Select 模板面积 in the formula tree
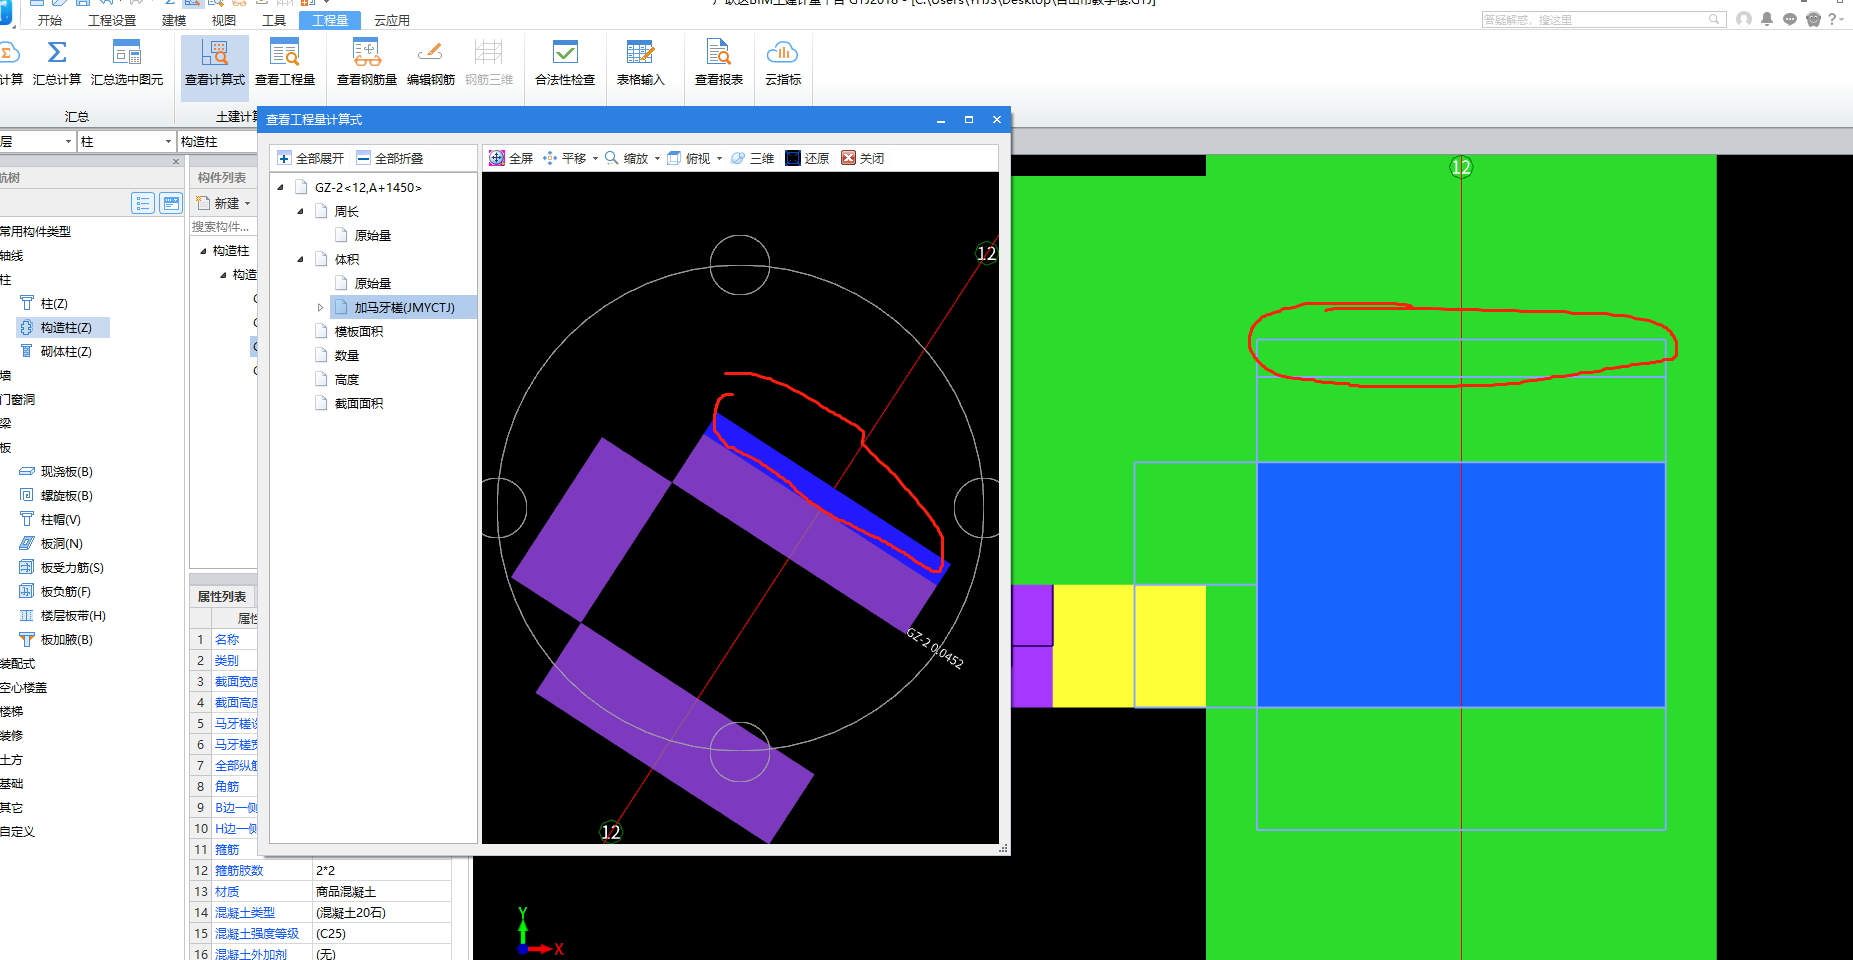The width and height of the screenshot is (1853, 960). [x=359, y=331]
